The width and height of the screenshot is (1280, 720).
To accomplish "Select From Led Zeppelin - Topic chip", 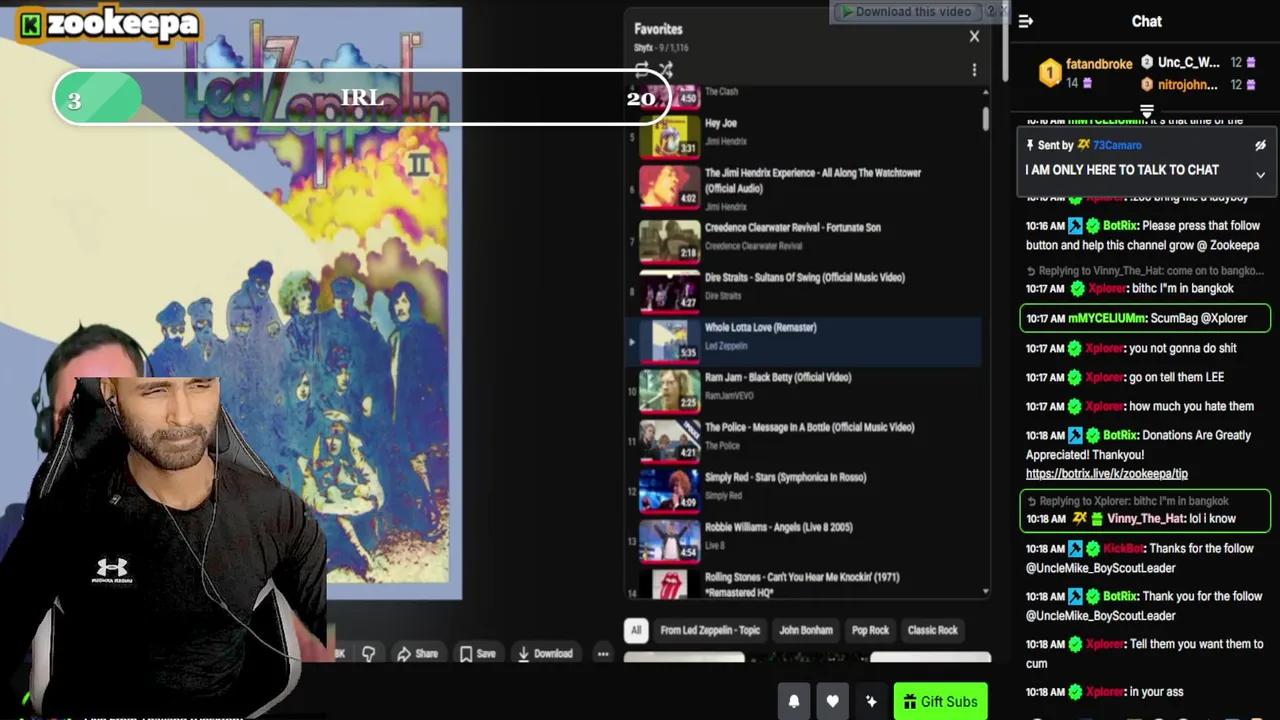I will click(710, 630).
